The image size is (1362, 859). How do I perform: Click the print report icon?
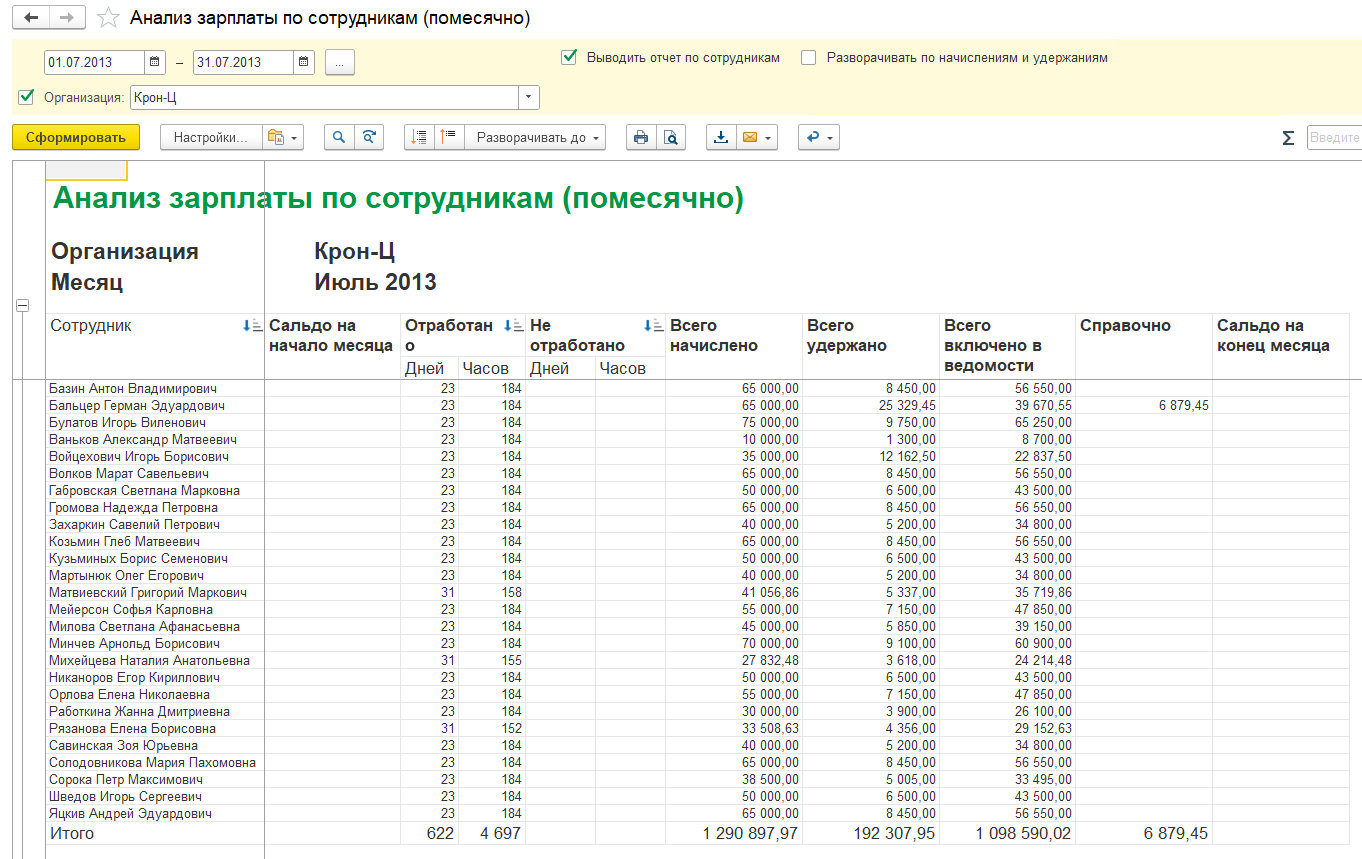(x=641, y=138)
